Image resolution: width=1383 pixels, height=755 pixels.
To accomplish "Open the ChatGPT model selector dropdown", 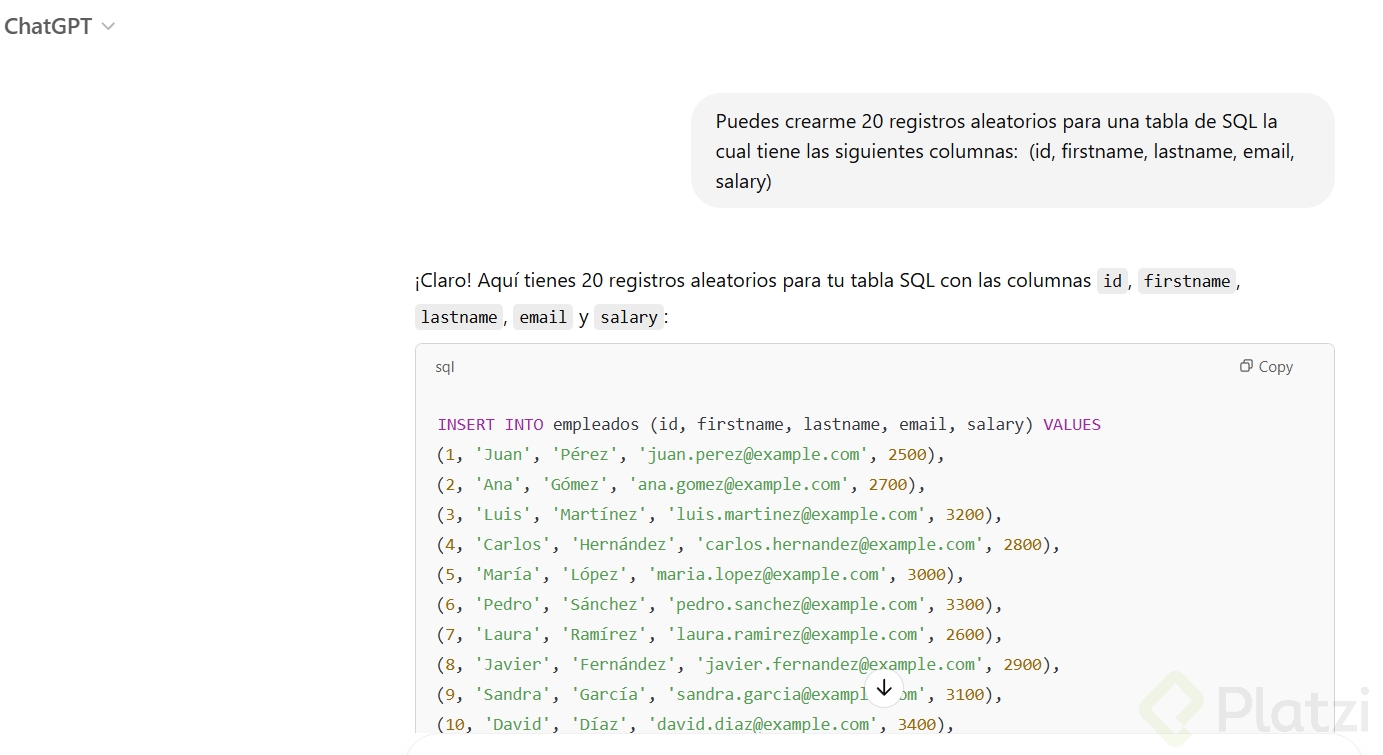I will click(x=58, y=27).
